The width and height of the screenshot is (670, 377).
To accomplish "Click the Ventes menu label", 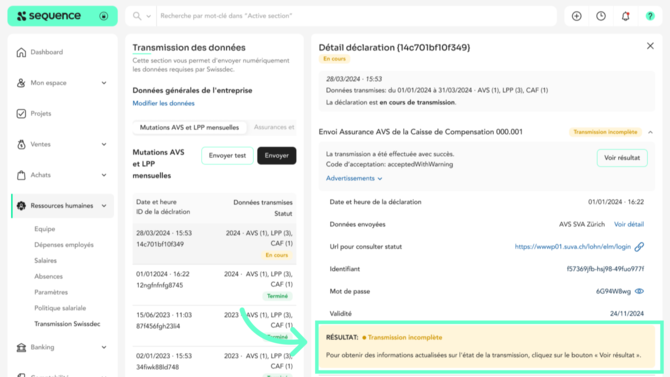I will point(40,144).
